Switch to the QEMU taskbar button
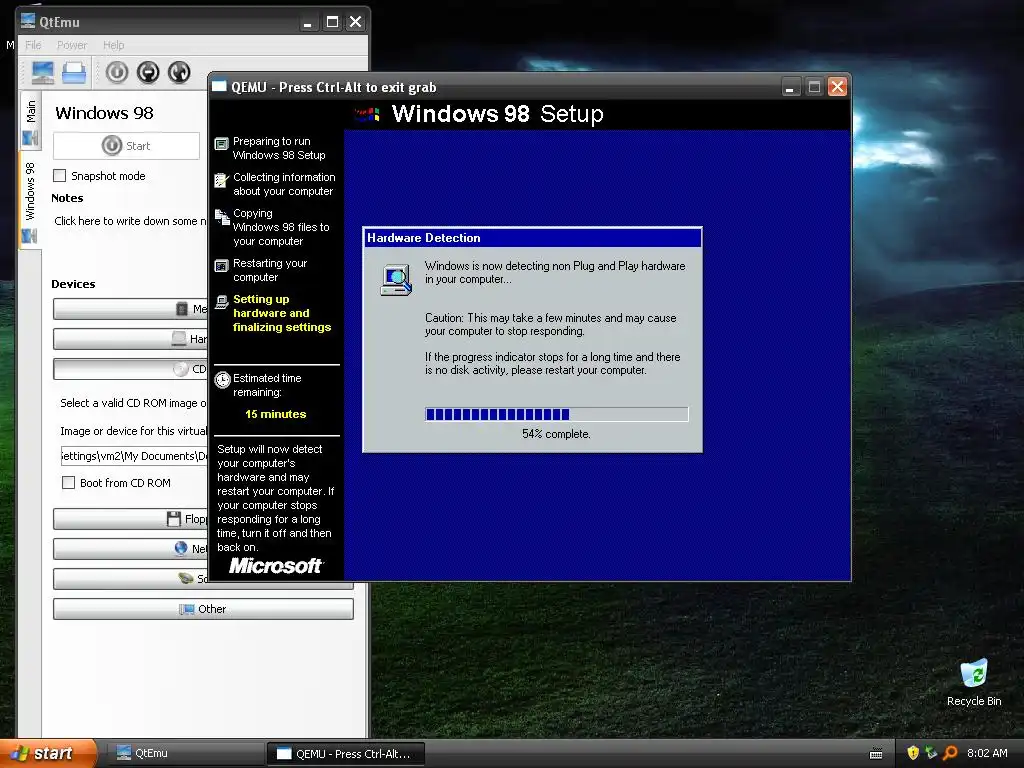1024x768 pixels. [346, 754]
